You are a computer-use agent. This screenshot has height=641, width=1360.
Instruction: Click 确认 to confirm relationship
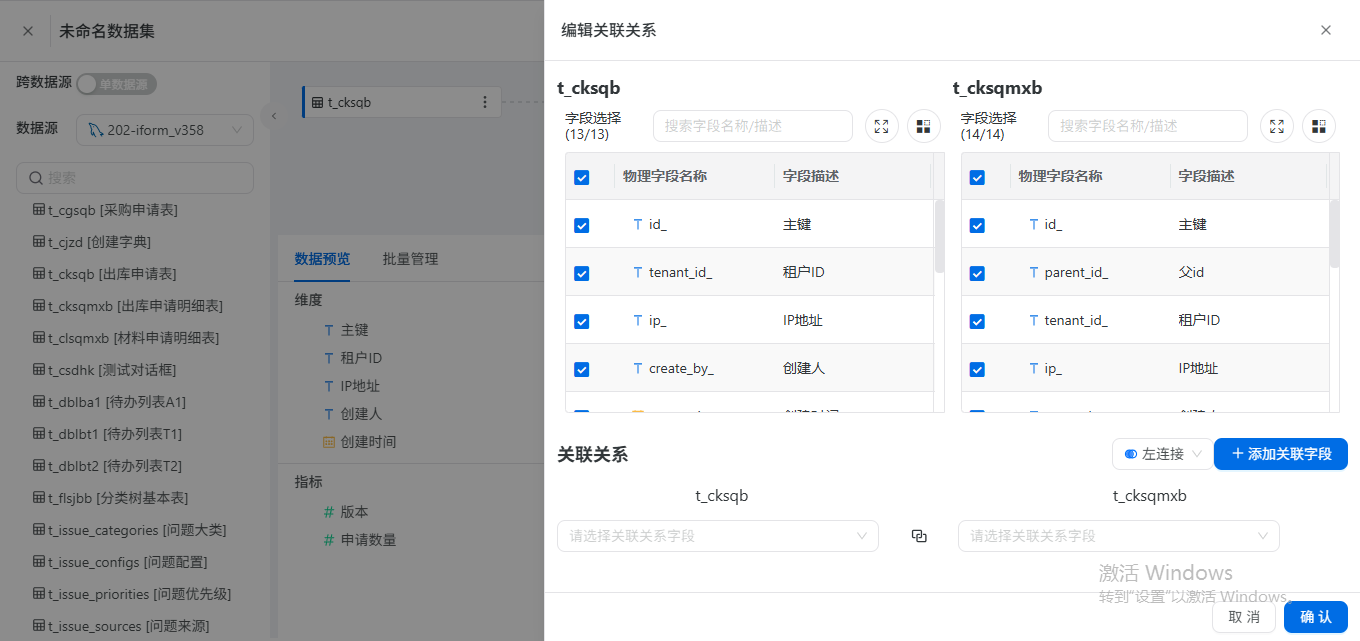[1316, 617]
